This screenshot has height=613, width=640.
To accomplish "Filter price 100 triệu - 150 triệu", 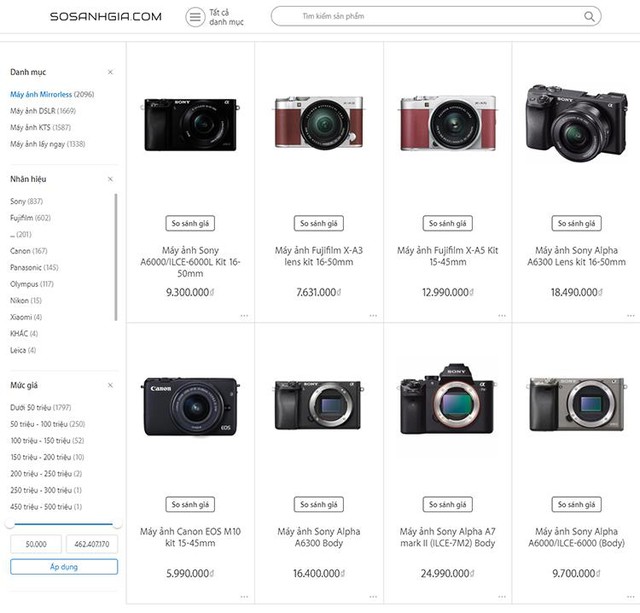I will coord(47,441).
